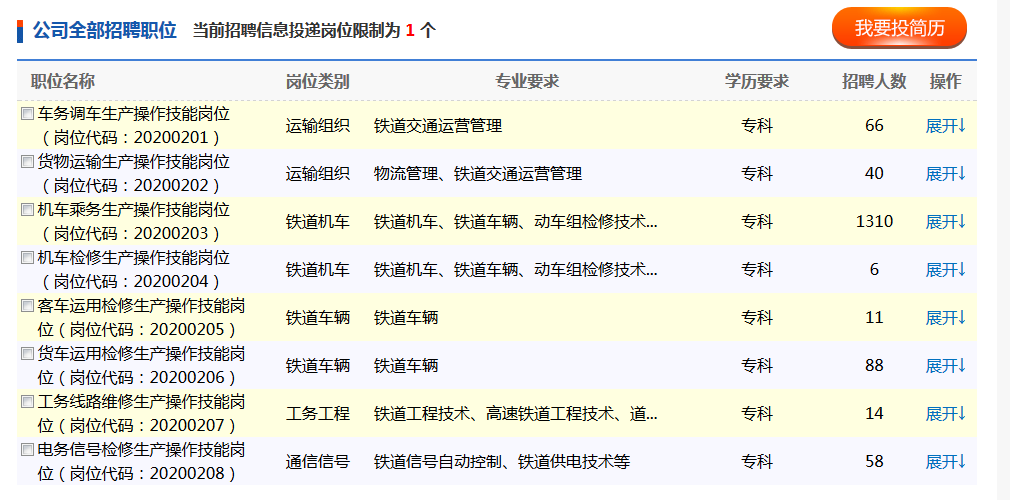Image resolution: width=1010 pixels, height=500 pixels.
Task: Click the 我要投简历 button
Action: coord(899,29)
